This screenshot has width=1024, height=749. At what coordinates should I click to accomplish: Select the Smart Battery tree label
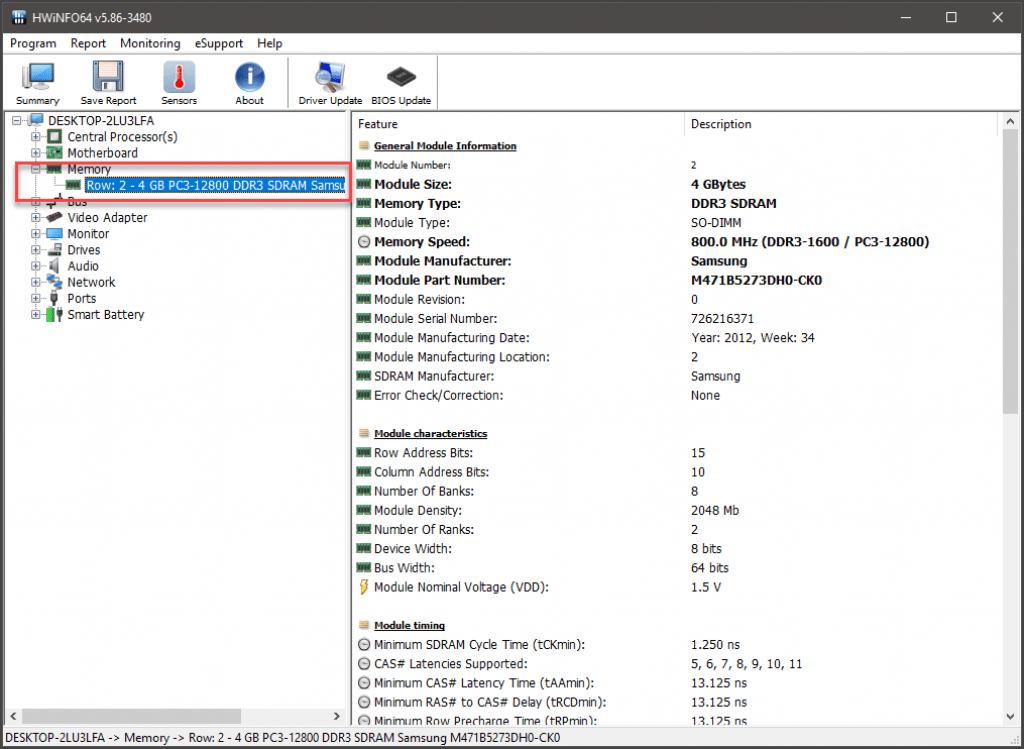pos(106,315)
